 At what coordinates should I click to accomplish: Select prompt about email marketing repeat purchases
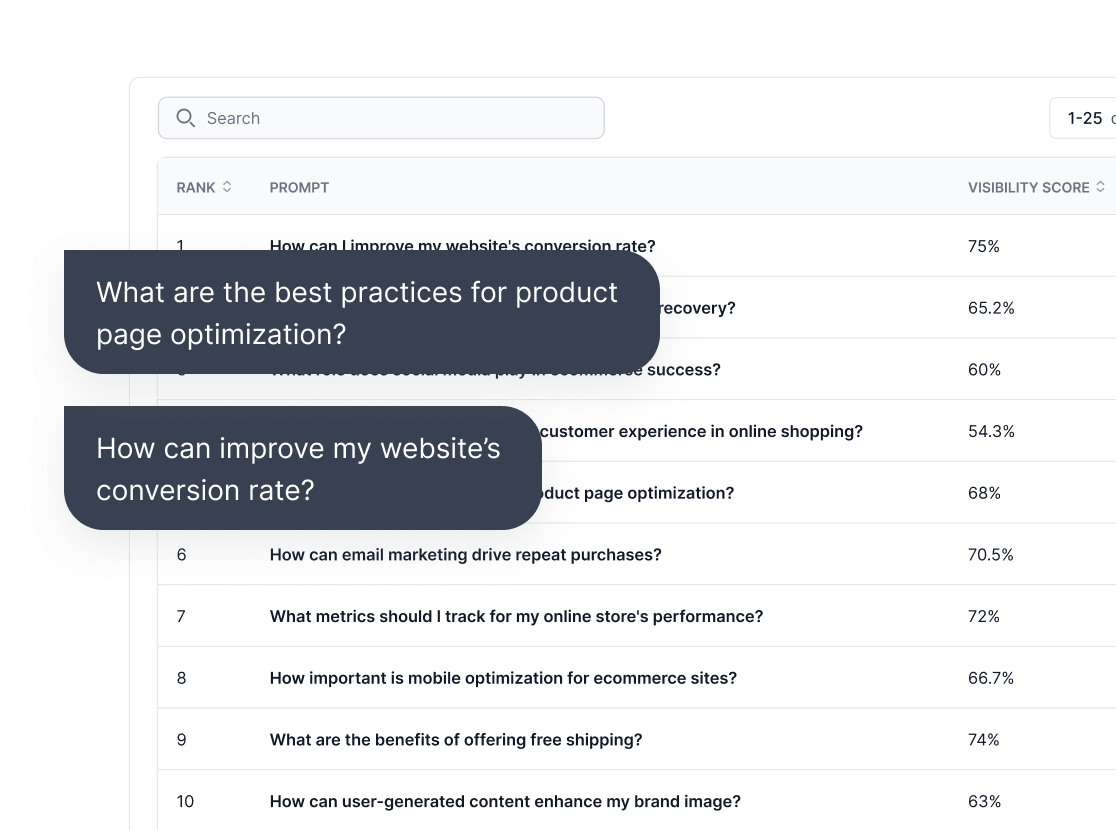[x=465, y=555]
